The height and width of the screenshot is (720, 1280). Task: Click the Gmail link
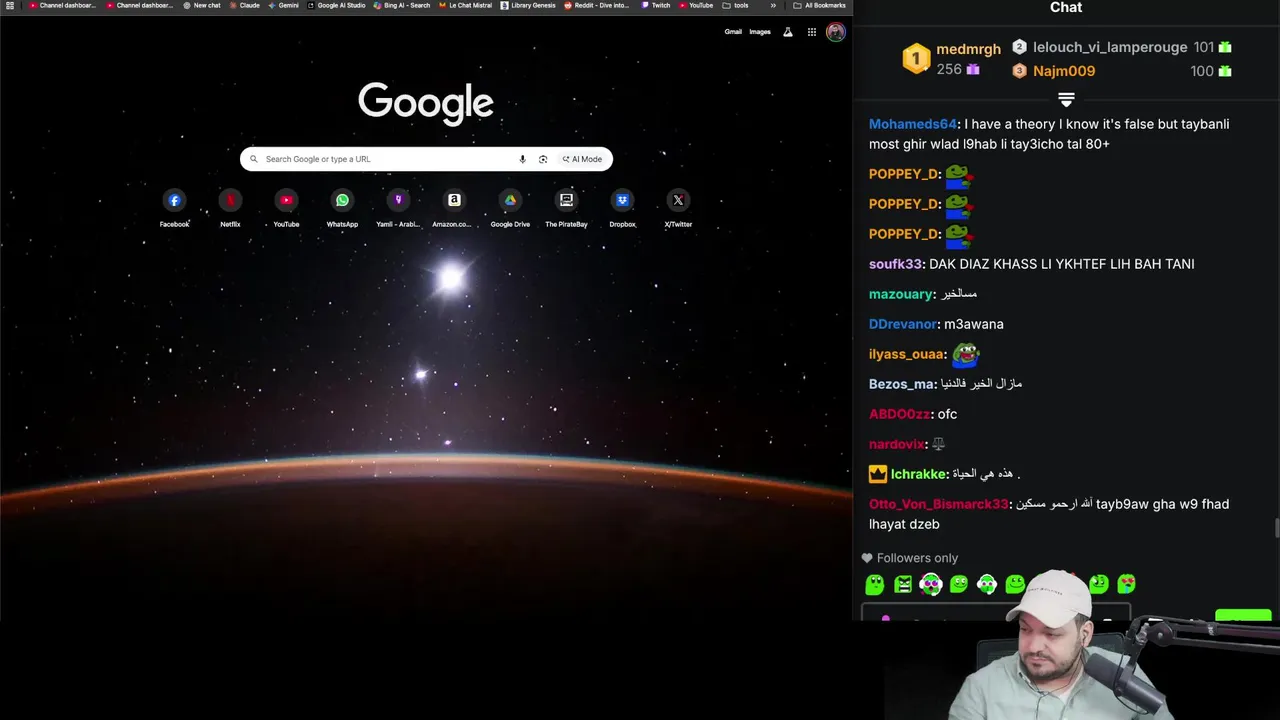coord(733,32)
